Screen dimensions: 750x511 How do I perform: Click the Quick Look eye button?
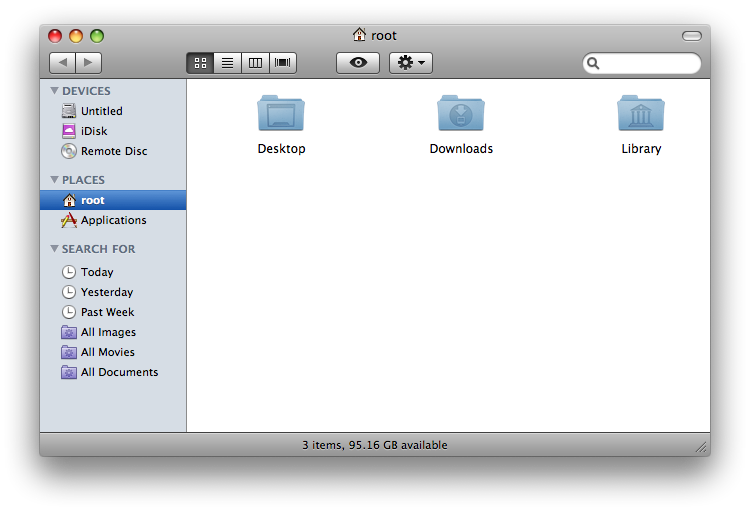pos(358,63)
